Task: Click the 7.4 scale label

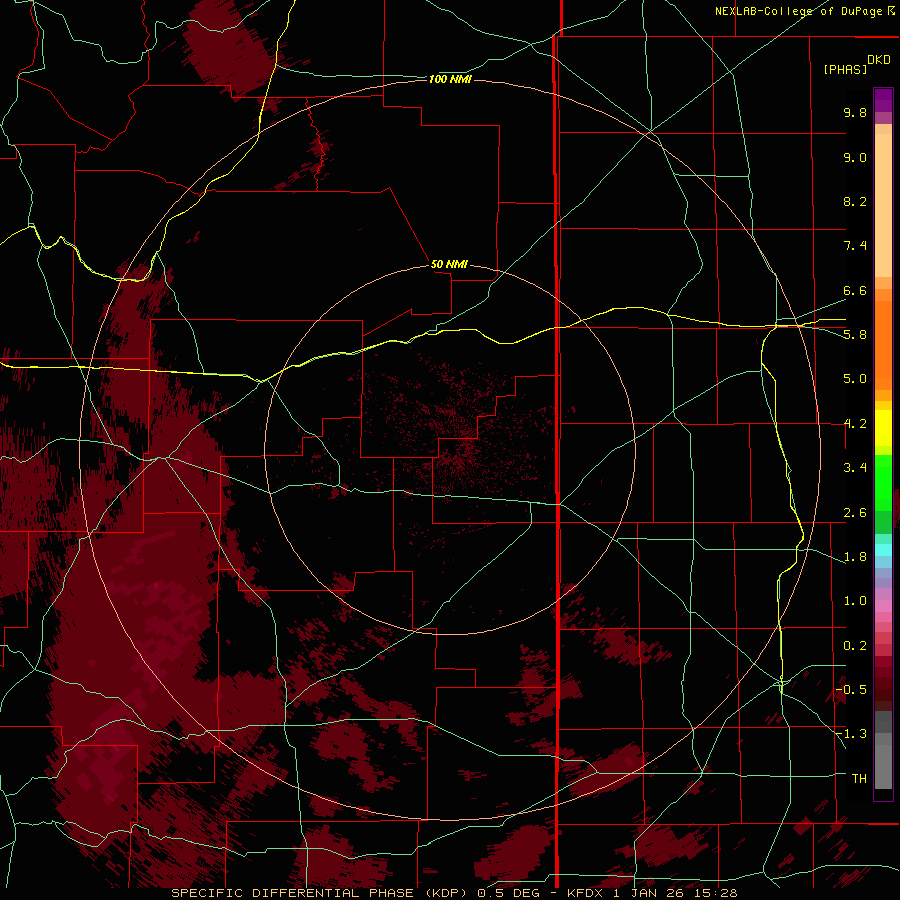Action: pyautogui.click(x=855, y=246)
